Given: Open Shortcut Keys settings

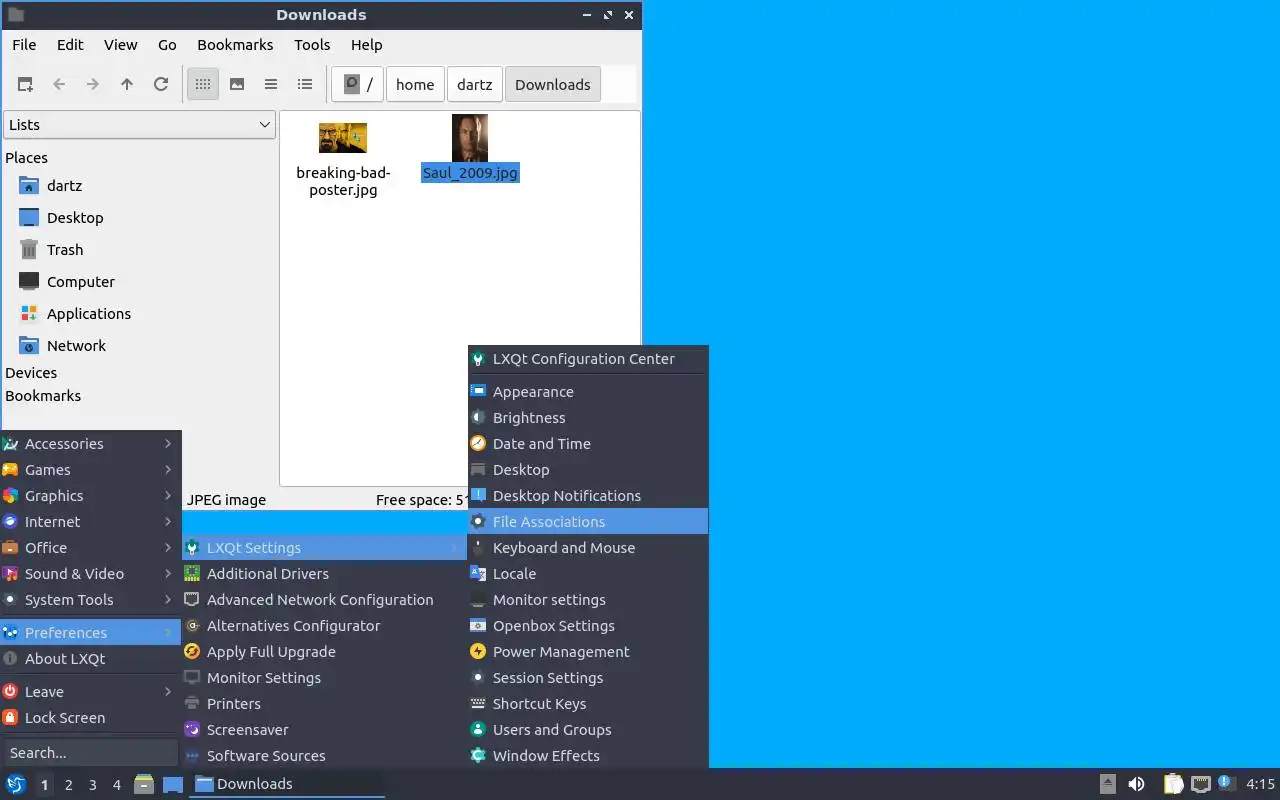Looking at the screenshot, I should click(588, 704).
